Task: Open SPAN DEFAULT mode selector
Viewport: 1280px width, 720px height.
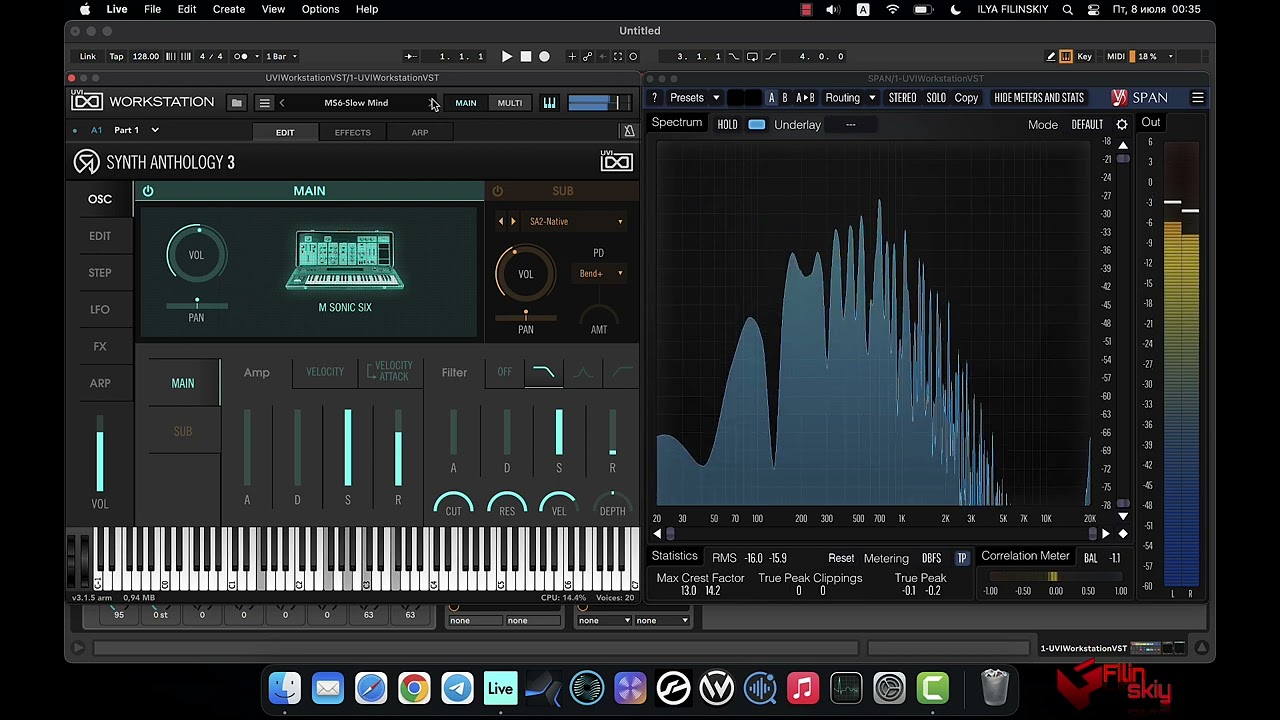Action: pos(1087,125)
